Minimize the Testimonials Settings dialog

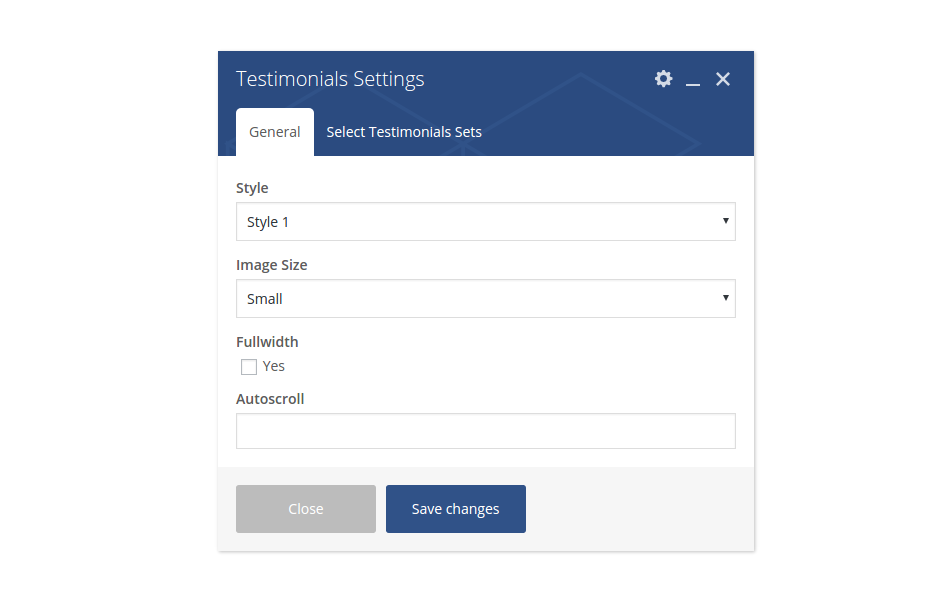pyautogui.click(x=693, y=81)
